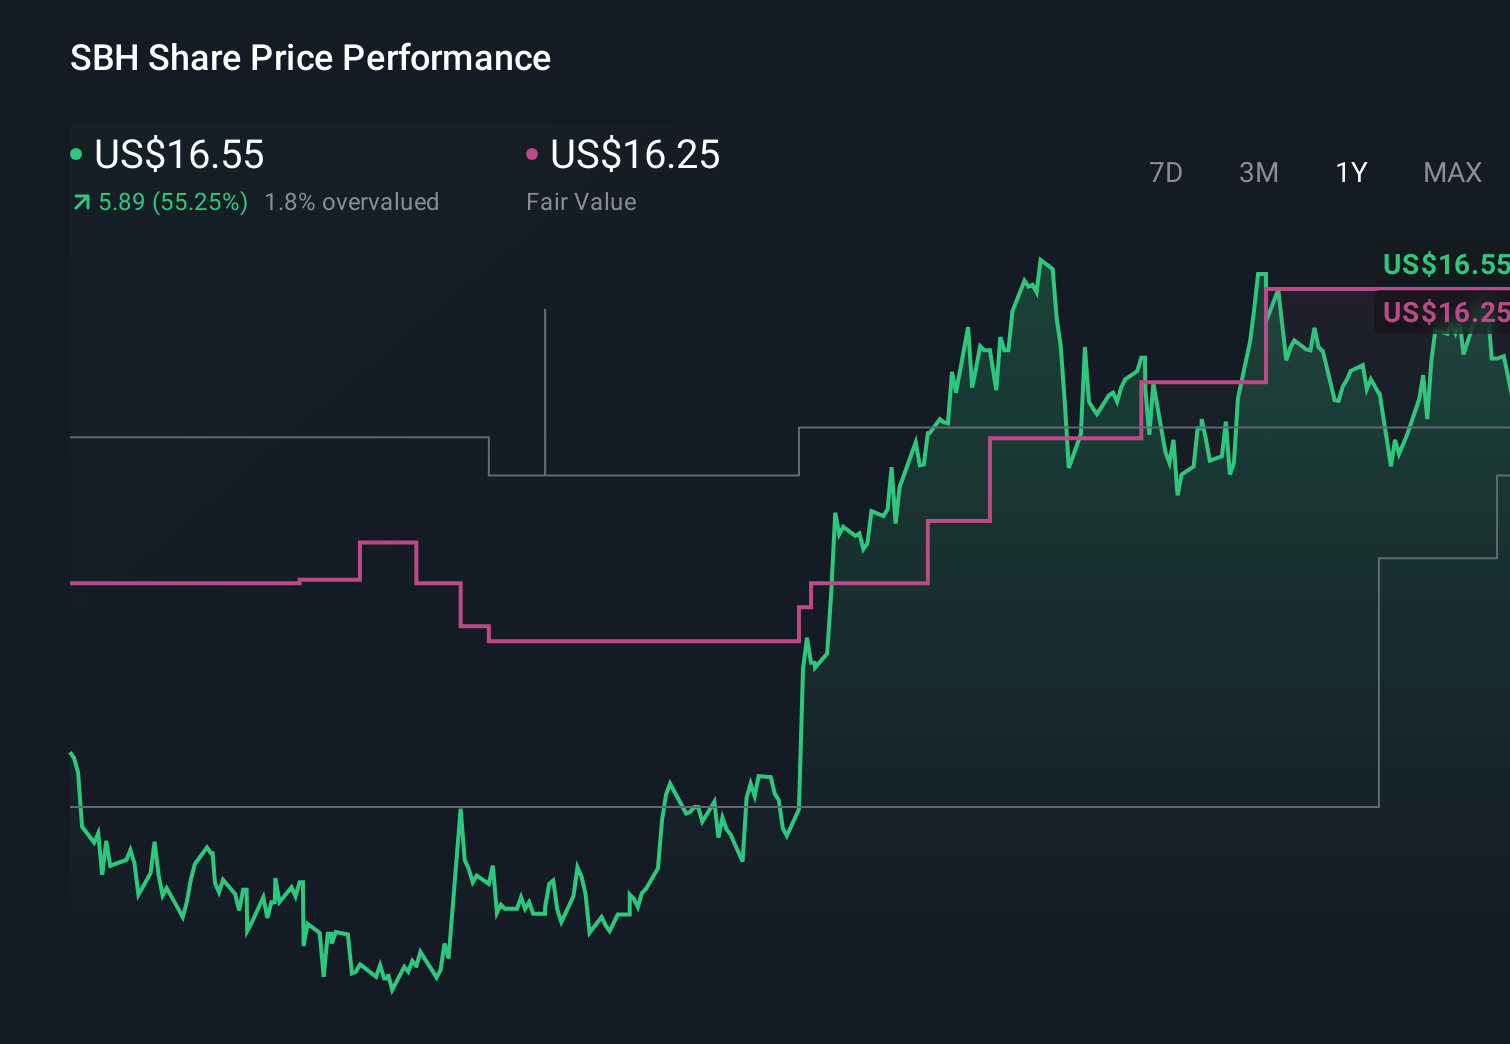Click the Fair Value caption text
1510x1044 pixels.
click(581, 201)
